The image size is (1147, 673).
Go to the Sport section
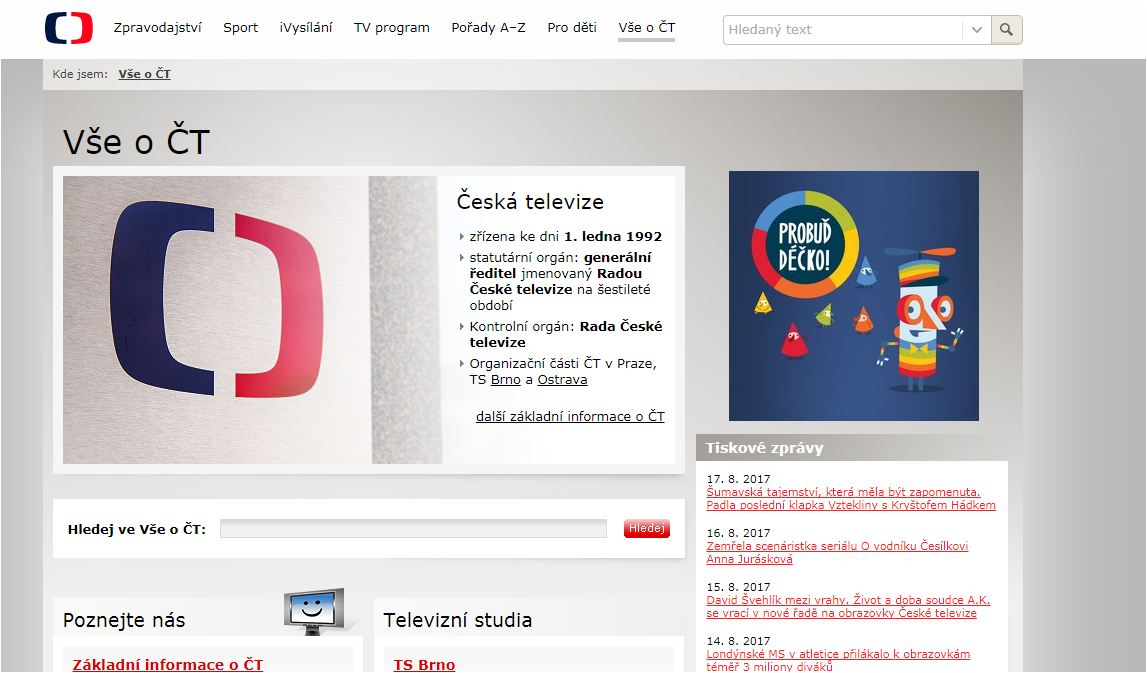pyautogui.click(x=241, y=28)
